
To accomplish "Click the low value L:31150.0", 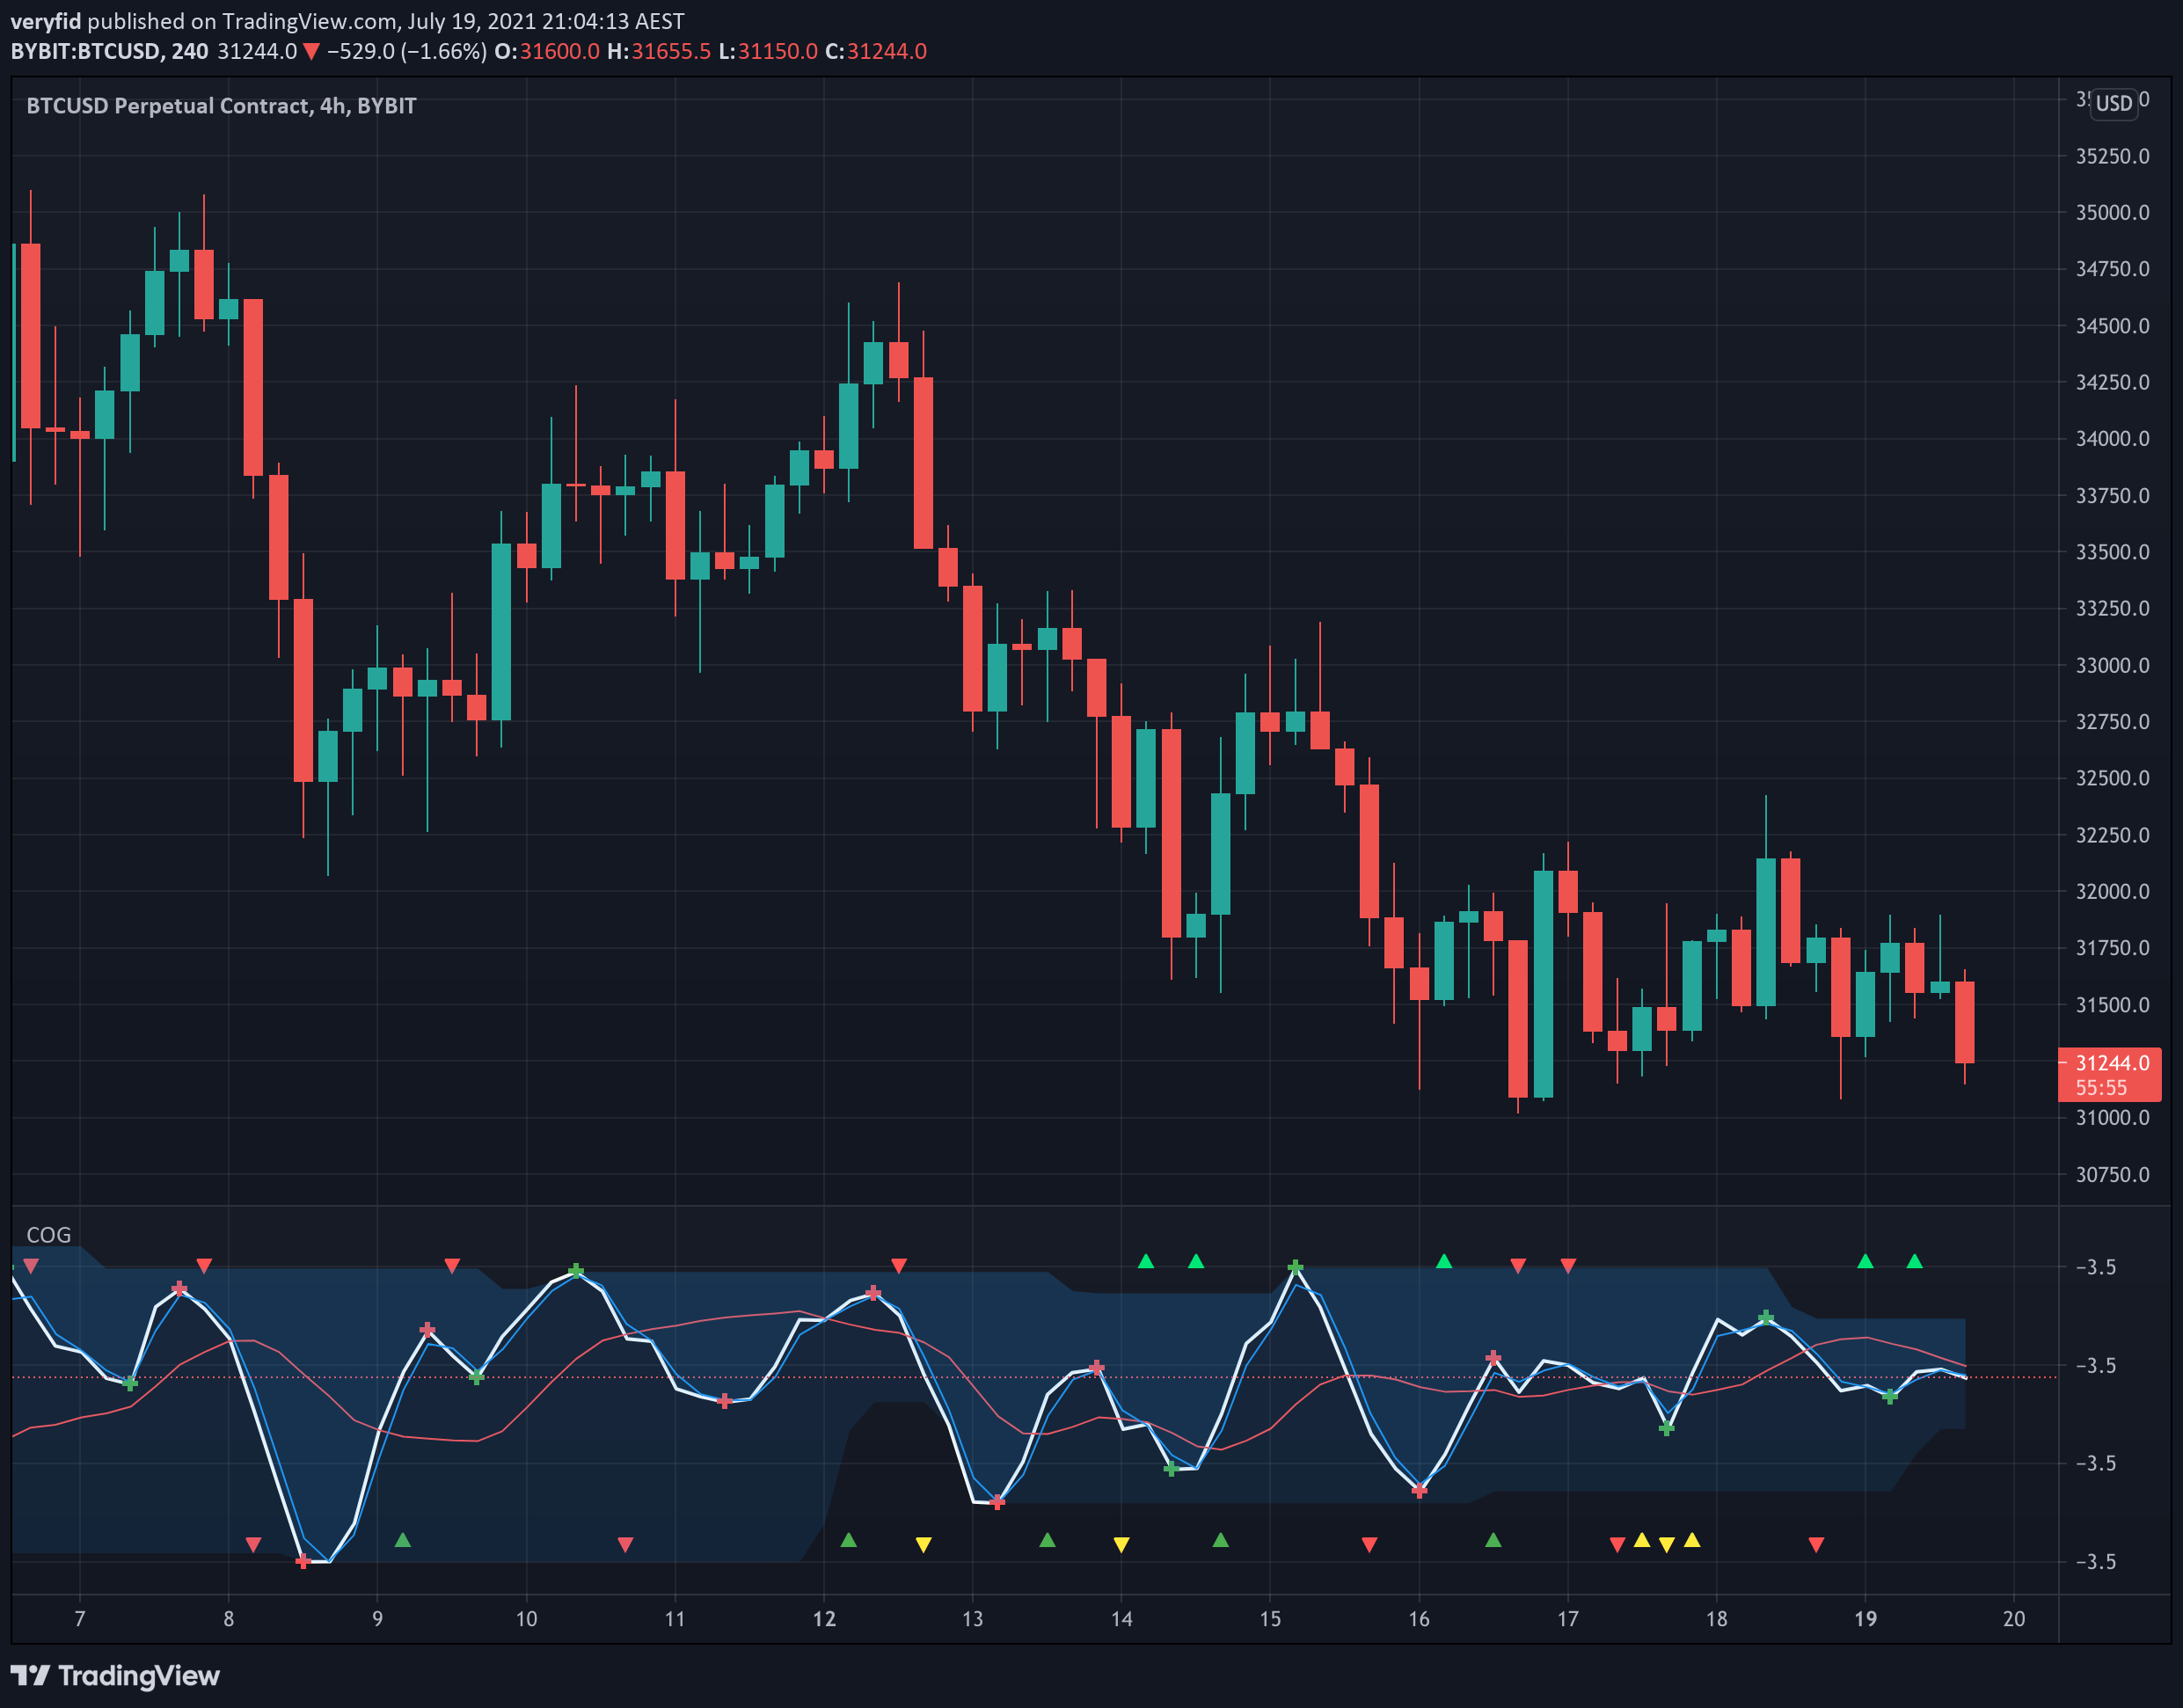I will [768, 51].
